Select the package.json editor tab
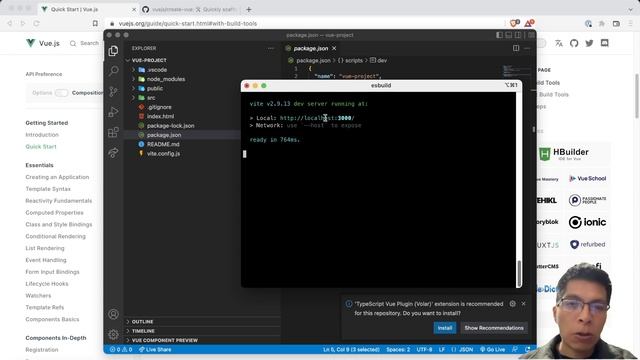 pyautogui.click(x=311, y=48)
